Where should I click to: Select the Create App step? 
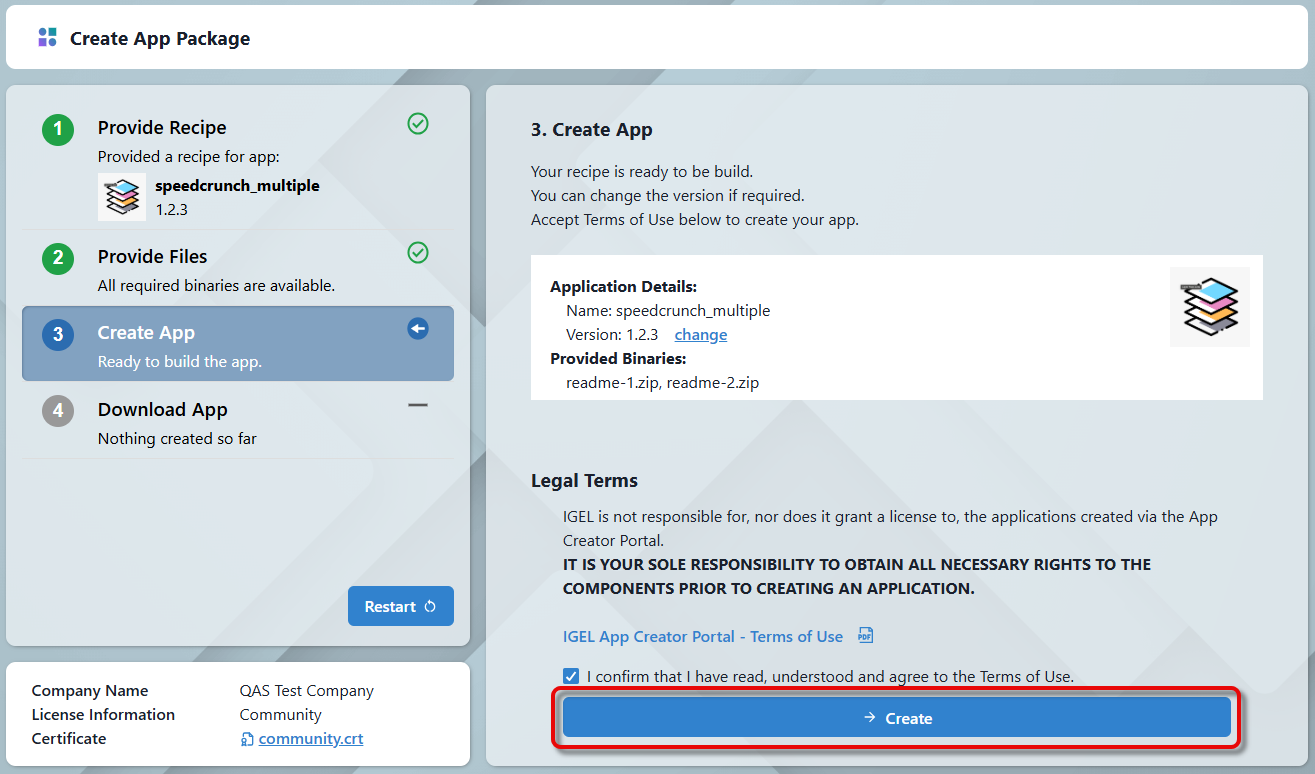pos(238,344)
